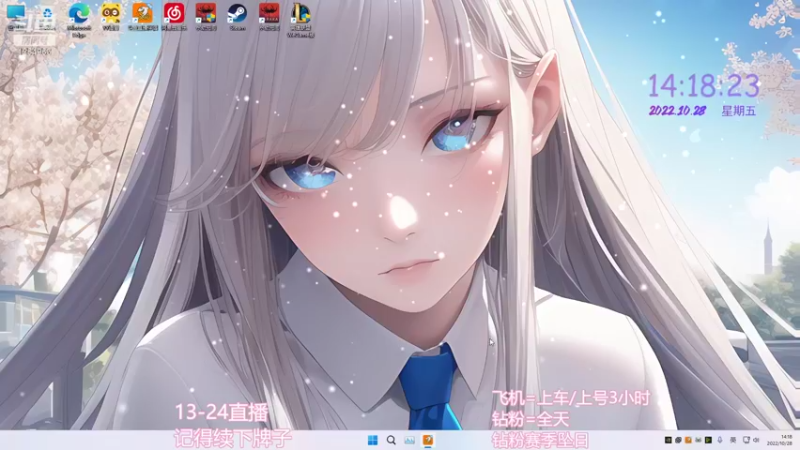
Task: Open the red game icon with colored badge
Action: [x=206, y=17]
